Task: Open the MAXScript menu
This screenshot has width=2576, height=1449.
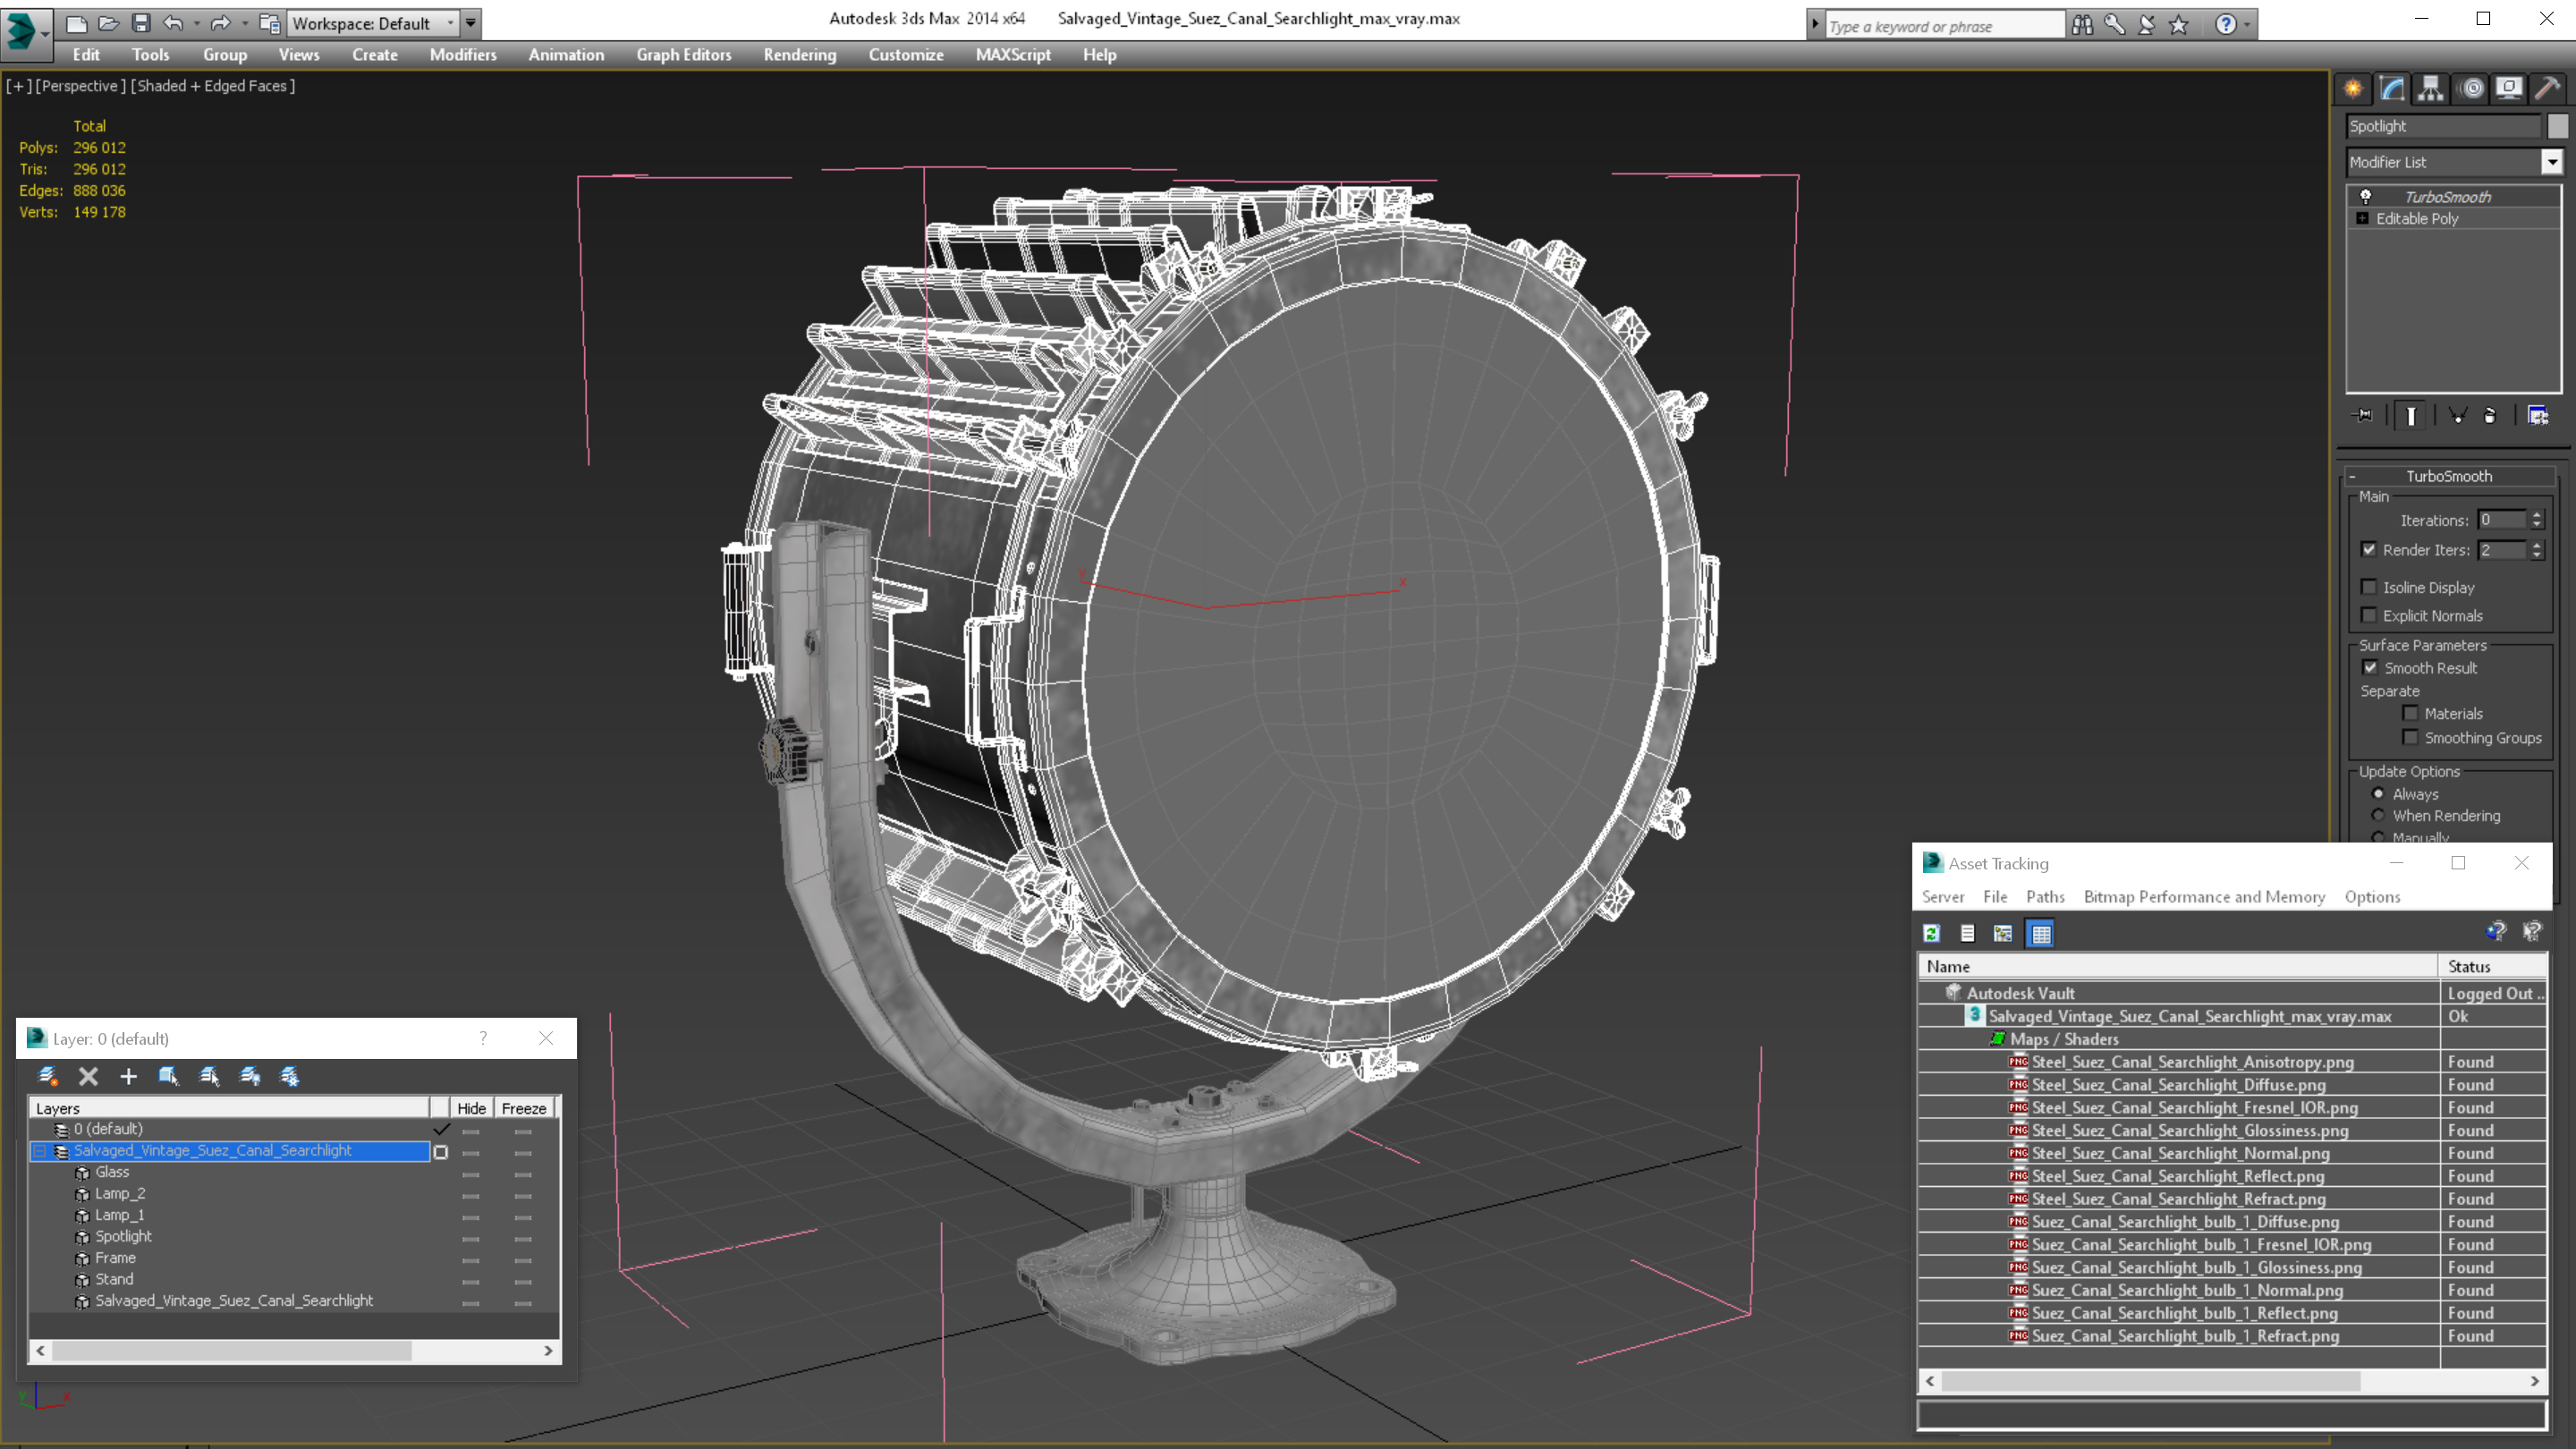Action: click(1013, 55)
